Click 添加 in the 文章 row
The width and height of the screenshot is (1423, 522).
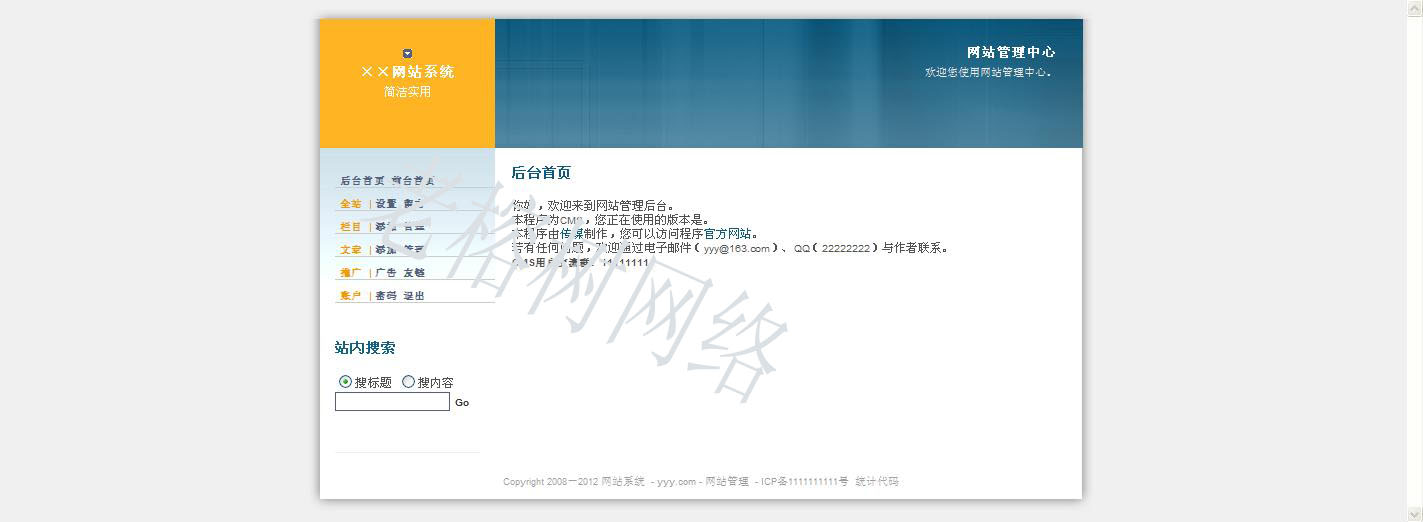[386, 250]
